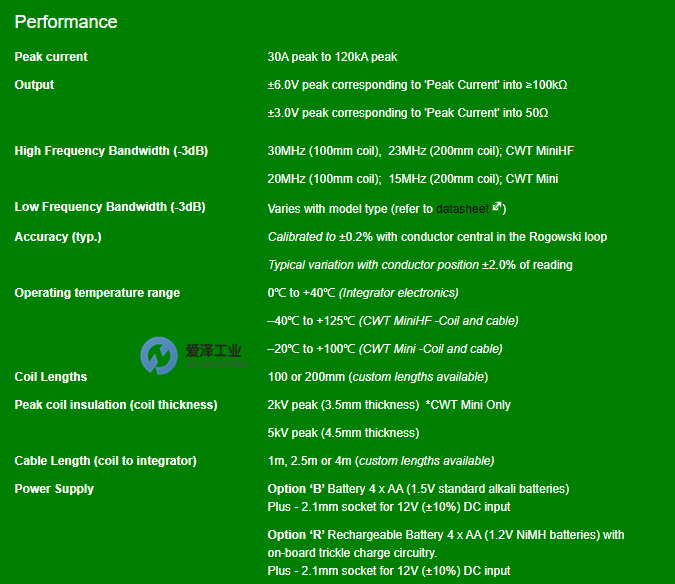Click the Option 'B' battery text
The width and height of the screenshot is (675, 584).
(418, 489)
